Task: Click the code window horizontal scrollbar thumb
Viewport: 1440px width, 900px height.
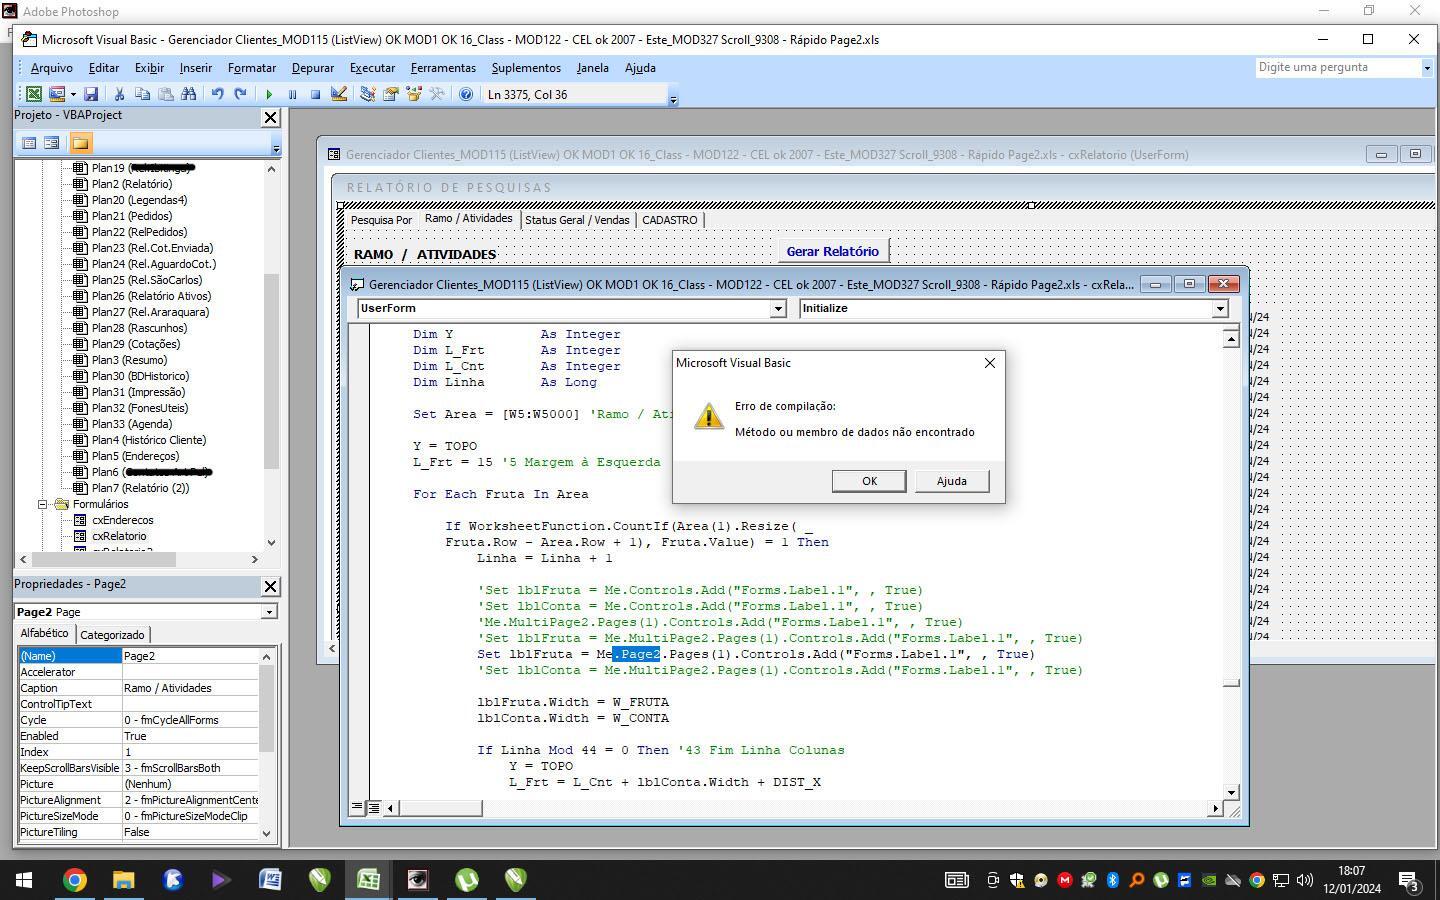Action: click(x=440, y=807)
